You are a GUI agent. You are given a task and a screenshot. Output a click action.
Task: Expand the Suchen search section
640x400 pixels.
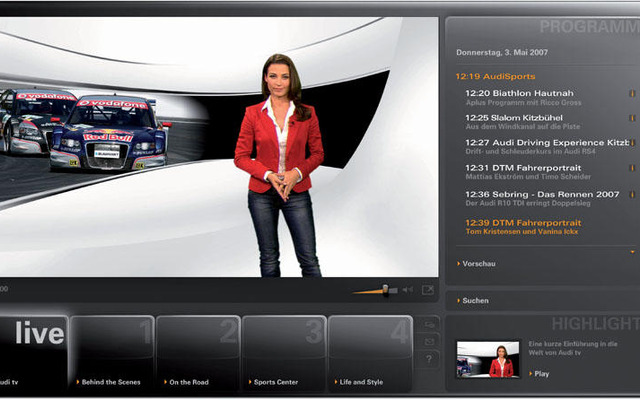473,300
